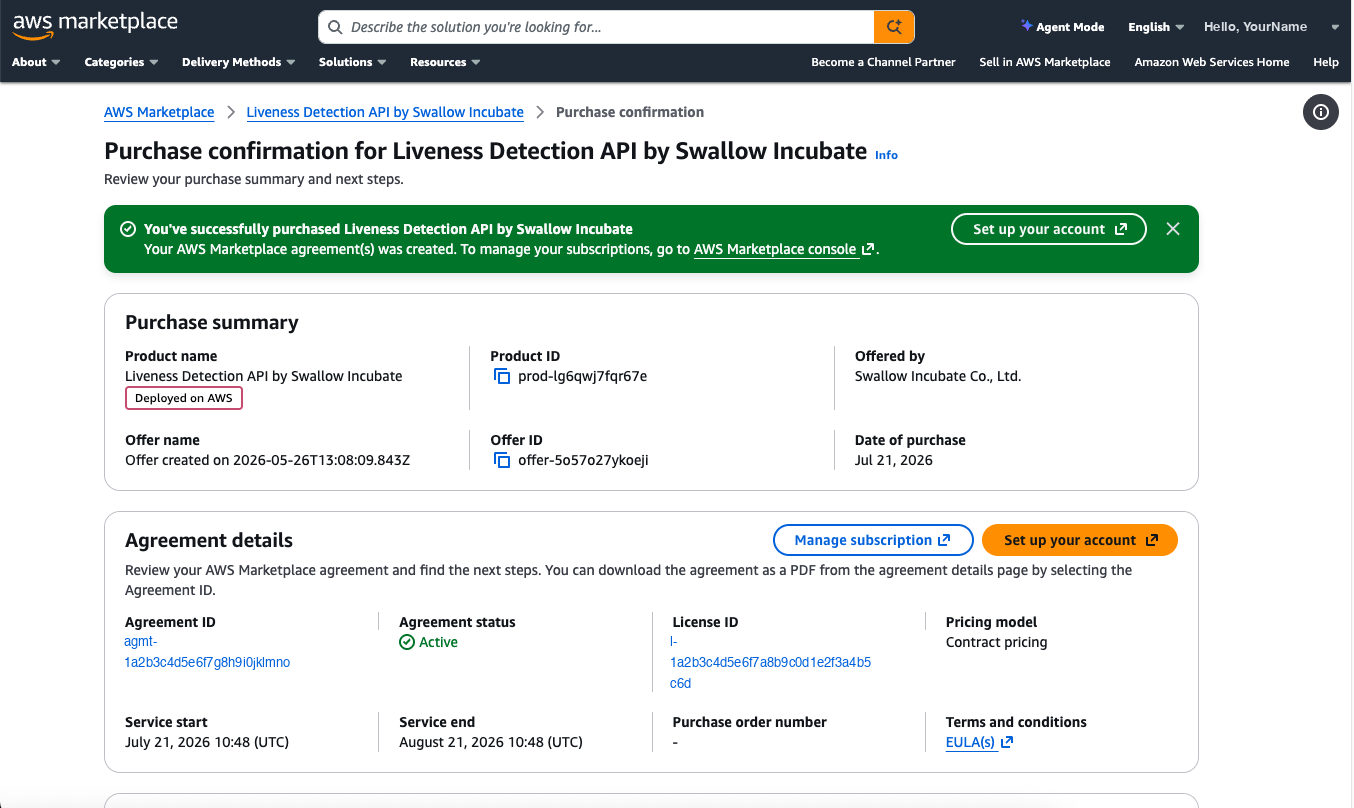Open the EULA(s) terms link
Screen dimensions: 1354x808
(979, 742)
